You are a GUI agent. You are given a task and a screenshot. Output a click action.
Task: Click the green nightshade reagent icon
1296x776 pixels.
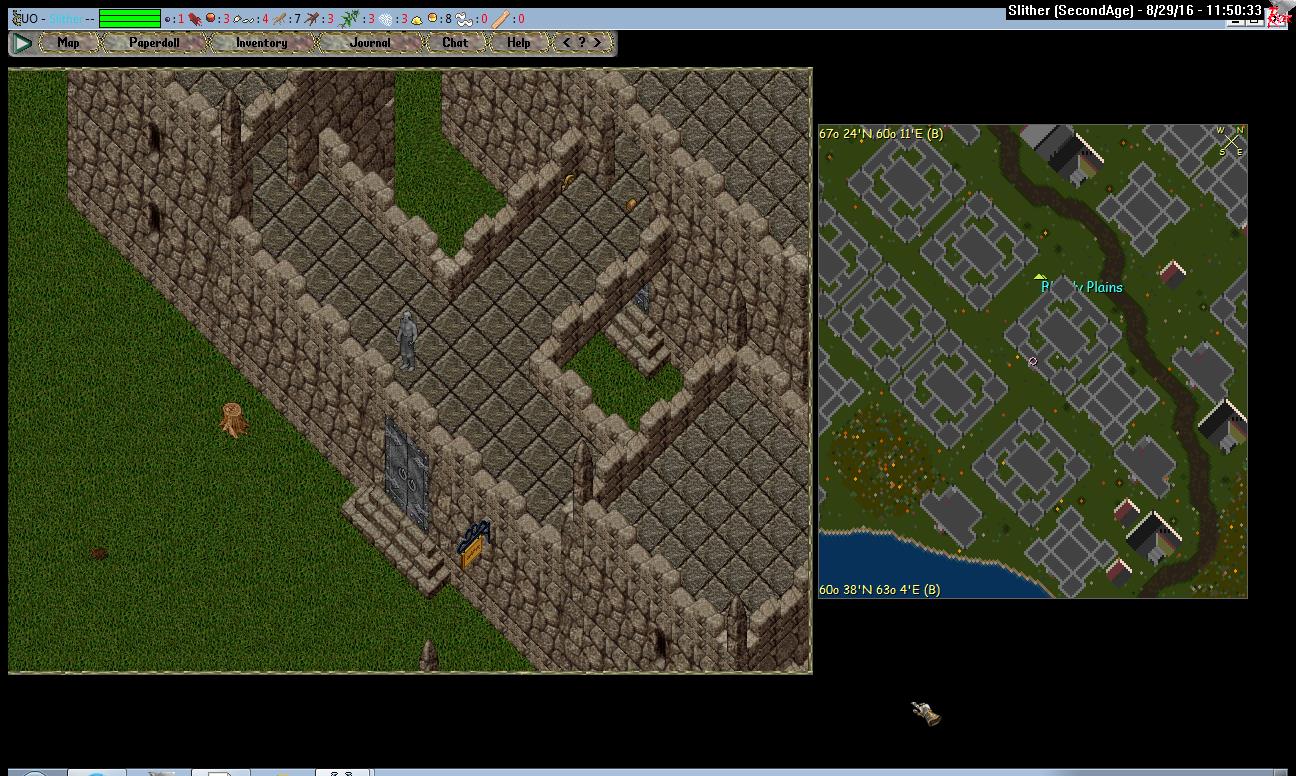[347, 18]
